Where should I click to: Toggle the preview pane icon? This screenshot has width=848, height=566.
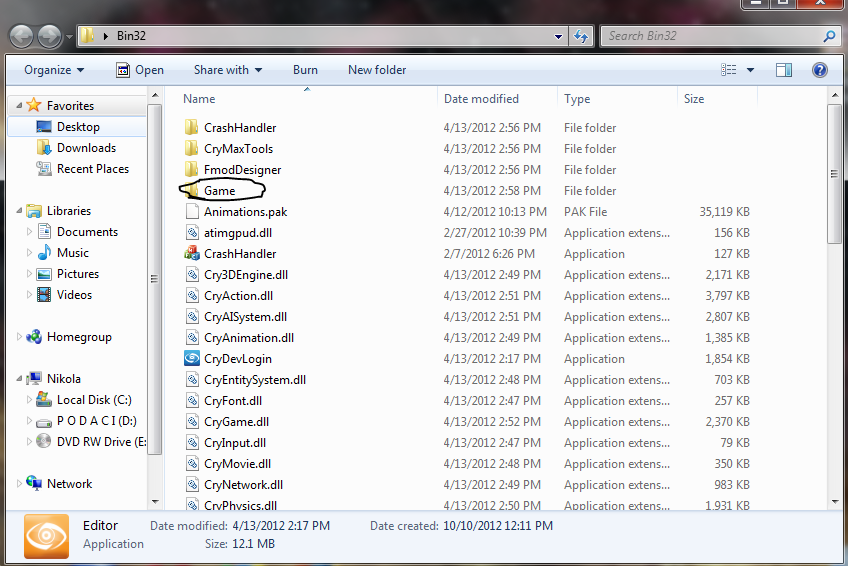pos(784,70)
